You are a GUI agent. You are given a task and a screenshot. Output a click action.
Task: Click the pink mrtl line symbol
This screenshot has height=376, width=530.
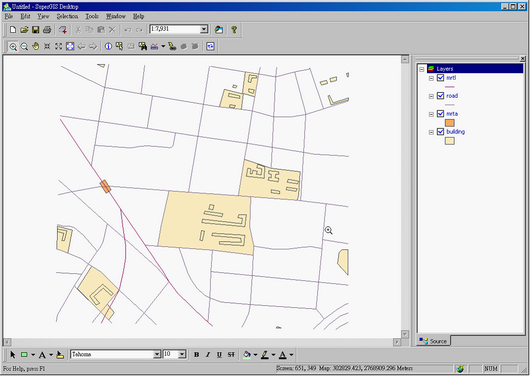click(x=450, y=87)
